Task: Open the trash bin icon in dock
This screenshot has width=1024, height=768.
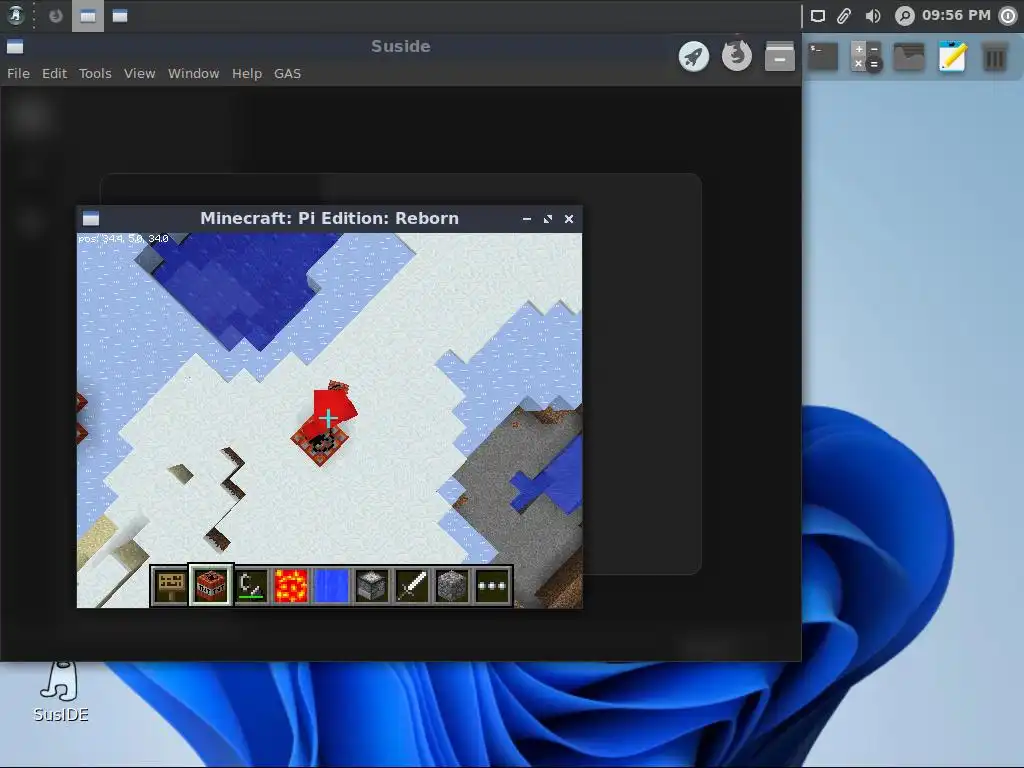Action: pos(995,57)
